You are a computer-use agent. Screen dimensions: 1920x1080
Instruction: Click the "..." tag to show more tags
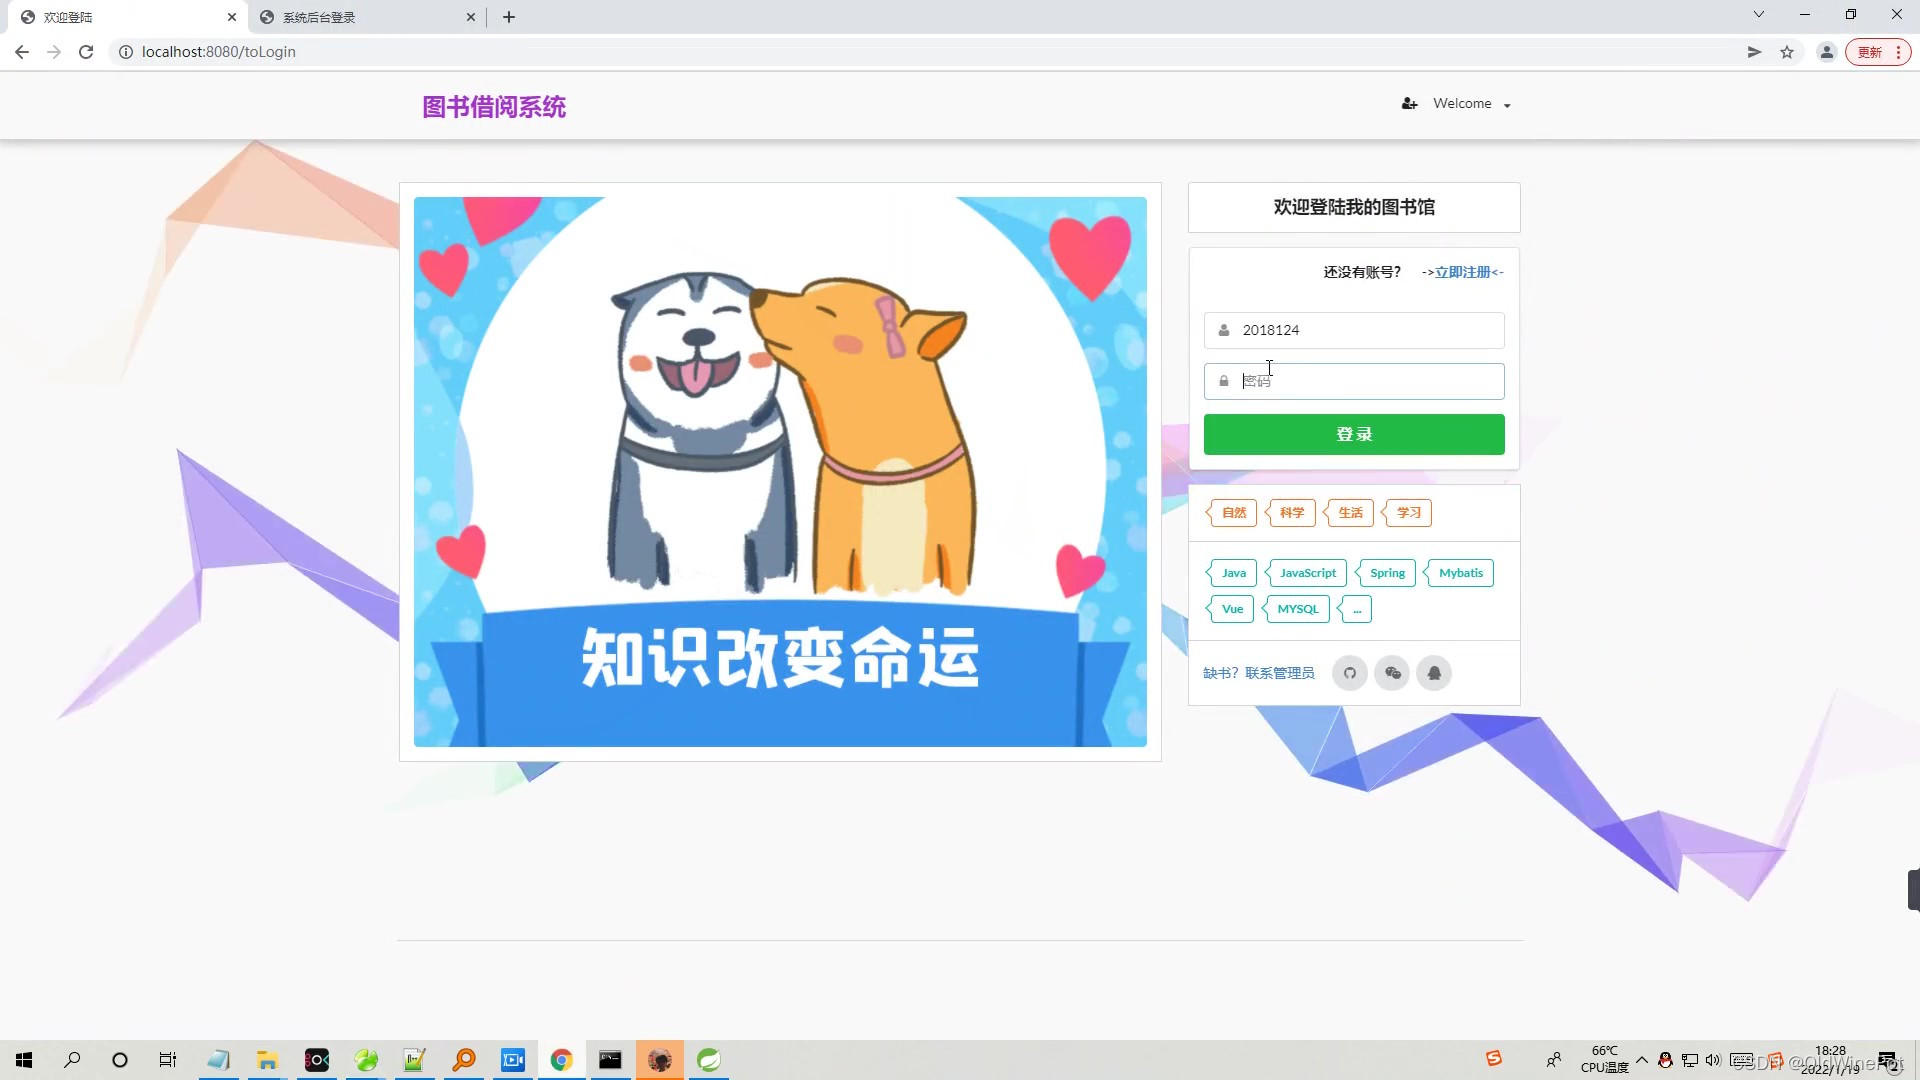point(1356,609)
